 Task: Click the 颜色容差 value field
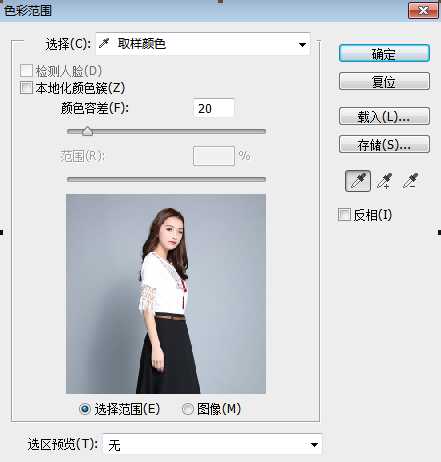(213, 108)
